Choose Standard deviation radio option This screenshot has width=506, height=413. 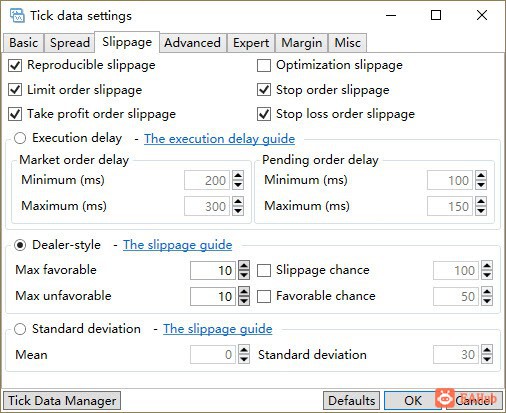20,329
